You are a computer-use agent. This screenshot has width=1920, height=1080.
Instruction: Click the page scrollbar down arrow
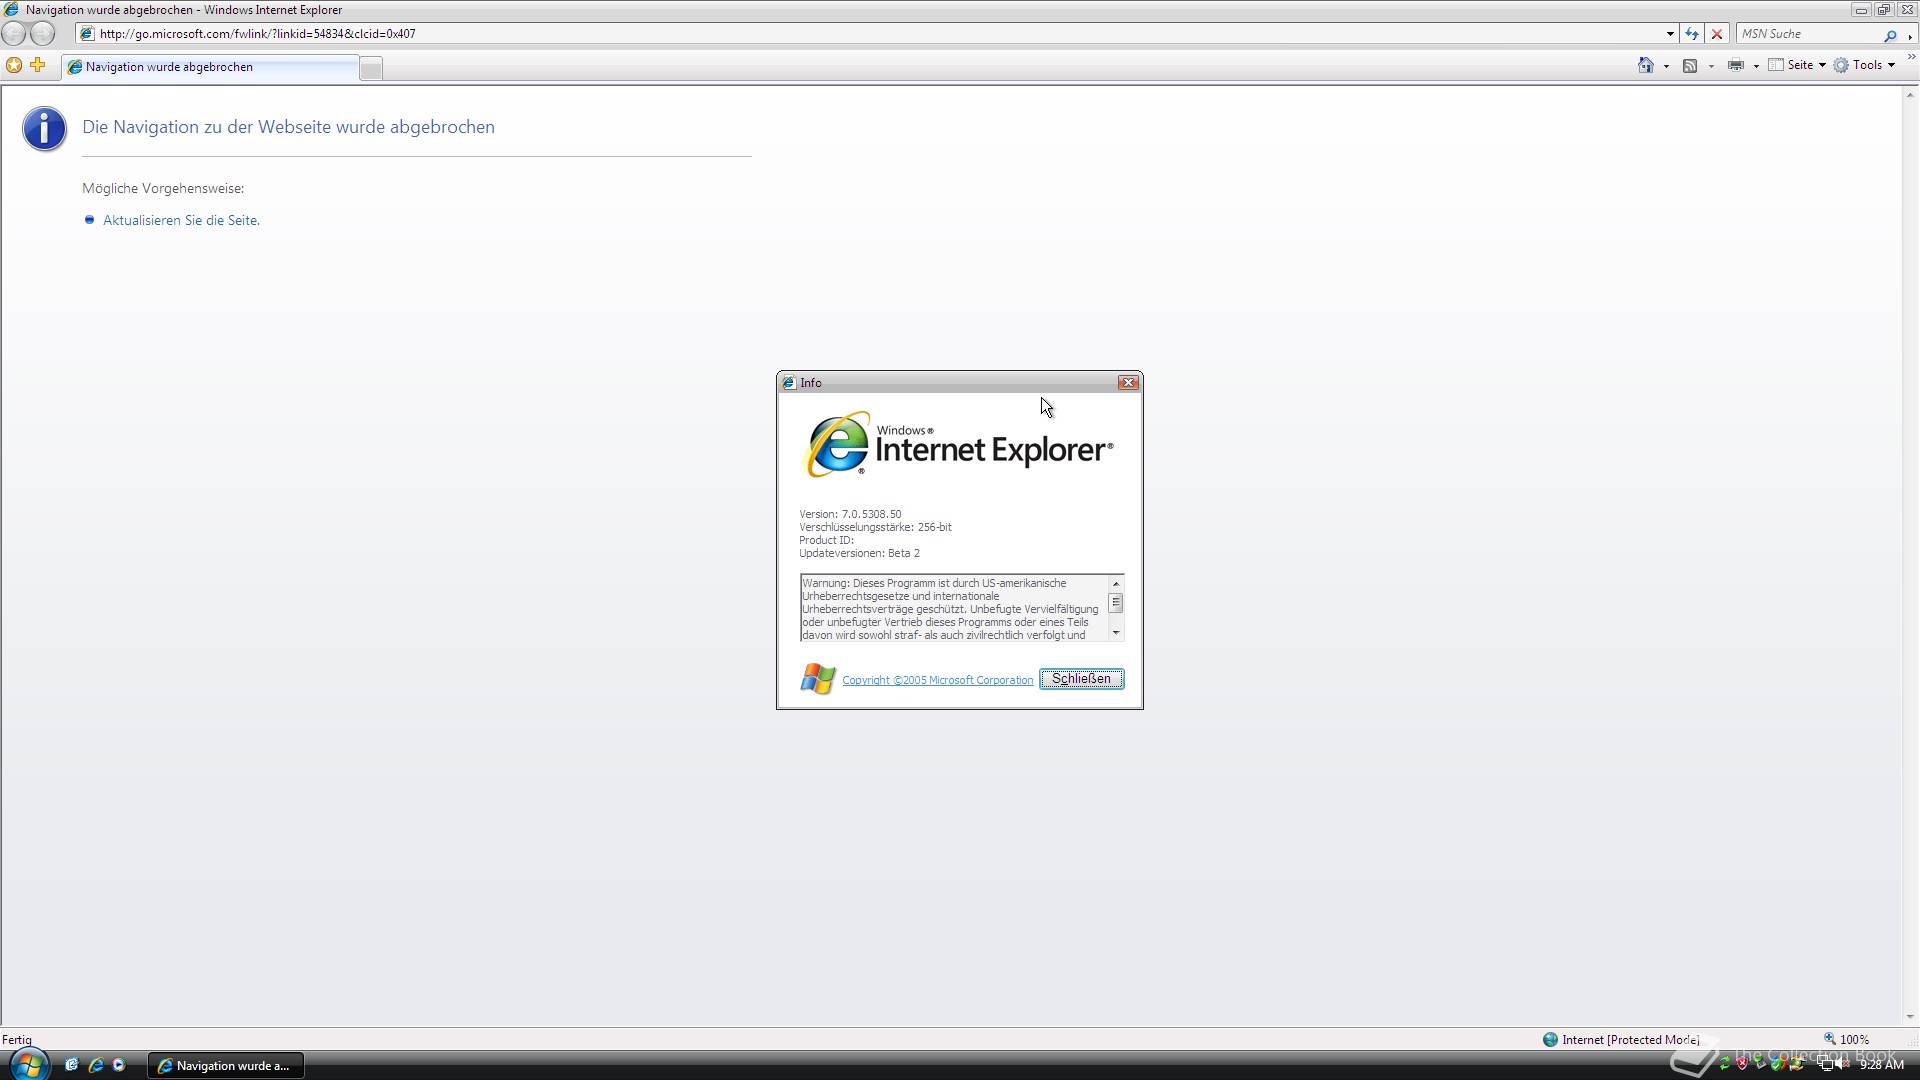pyautogui.click(x=1910, y=1017)
